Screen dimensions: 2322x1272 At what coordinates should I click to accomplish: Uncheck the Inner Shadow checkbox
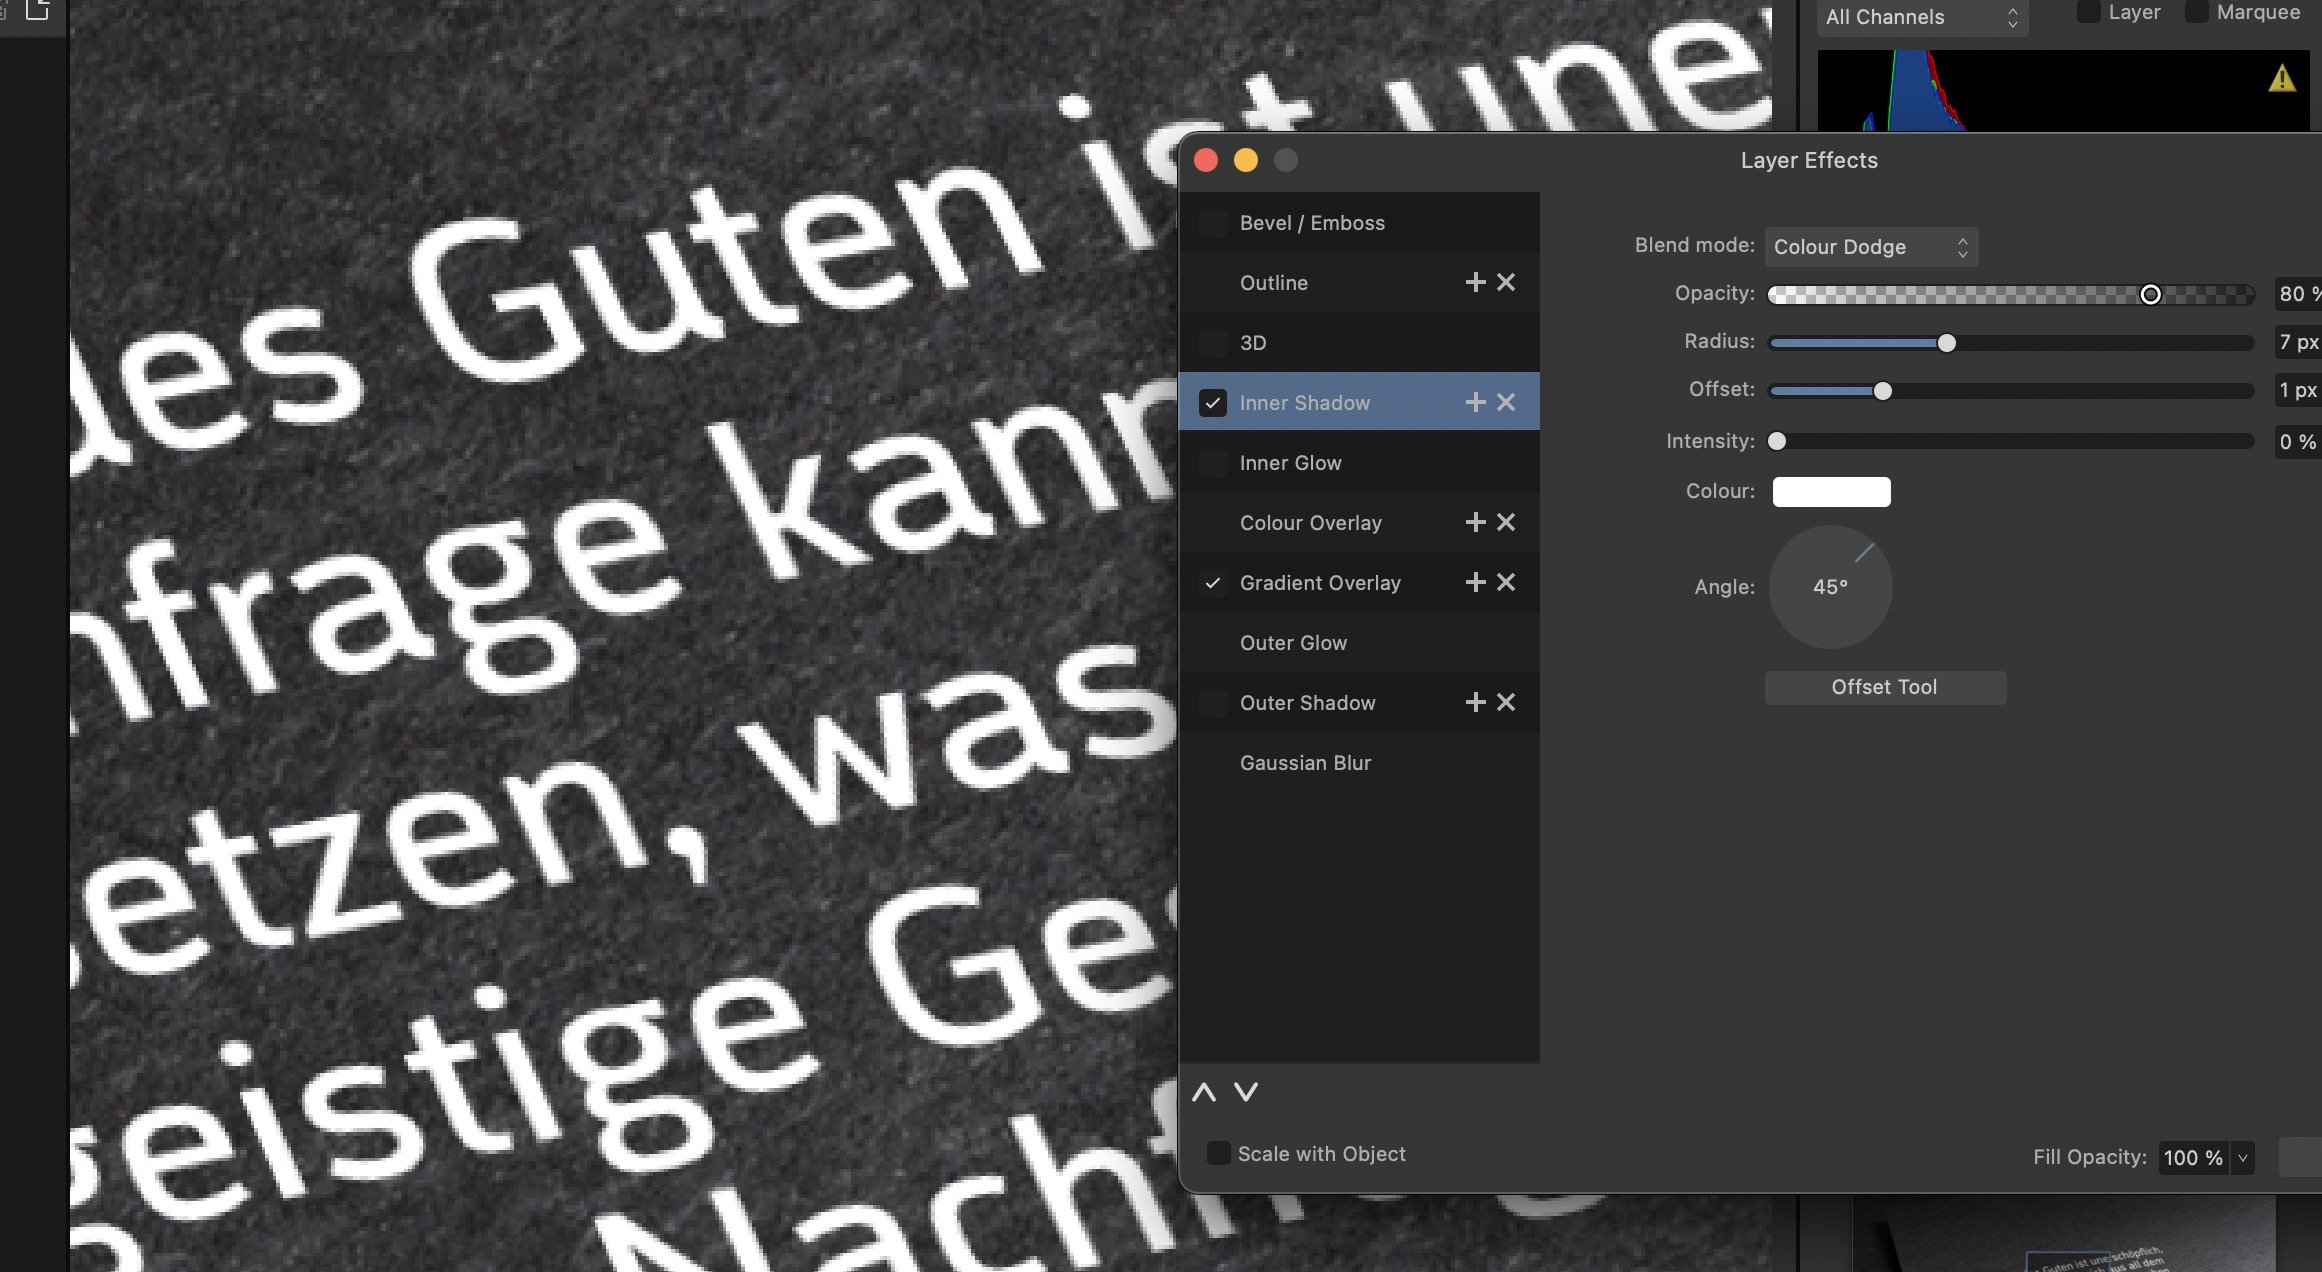[1213, 403]
